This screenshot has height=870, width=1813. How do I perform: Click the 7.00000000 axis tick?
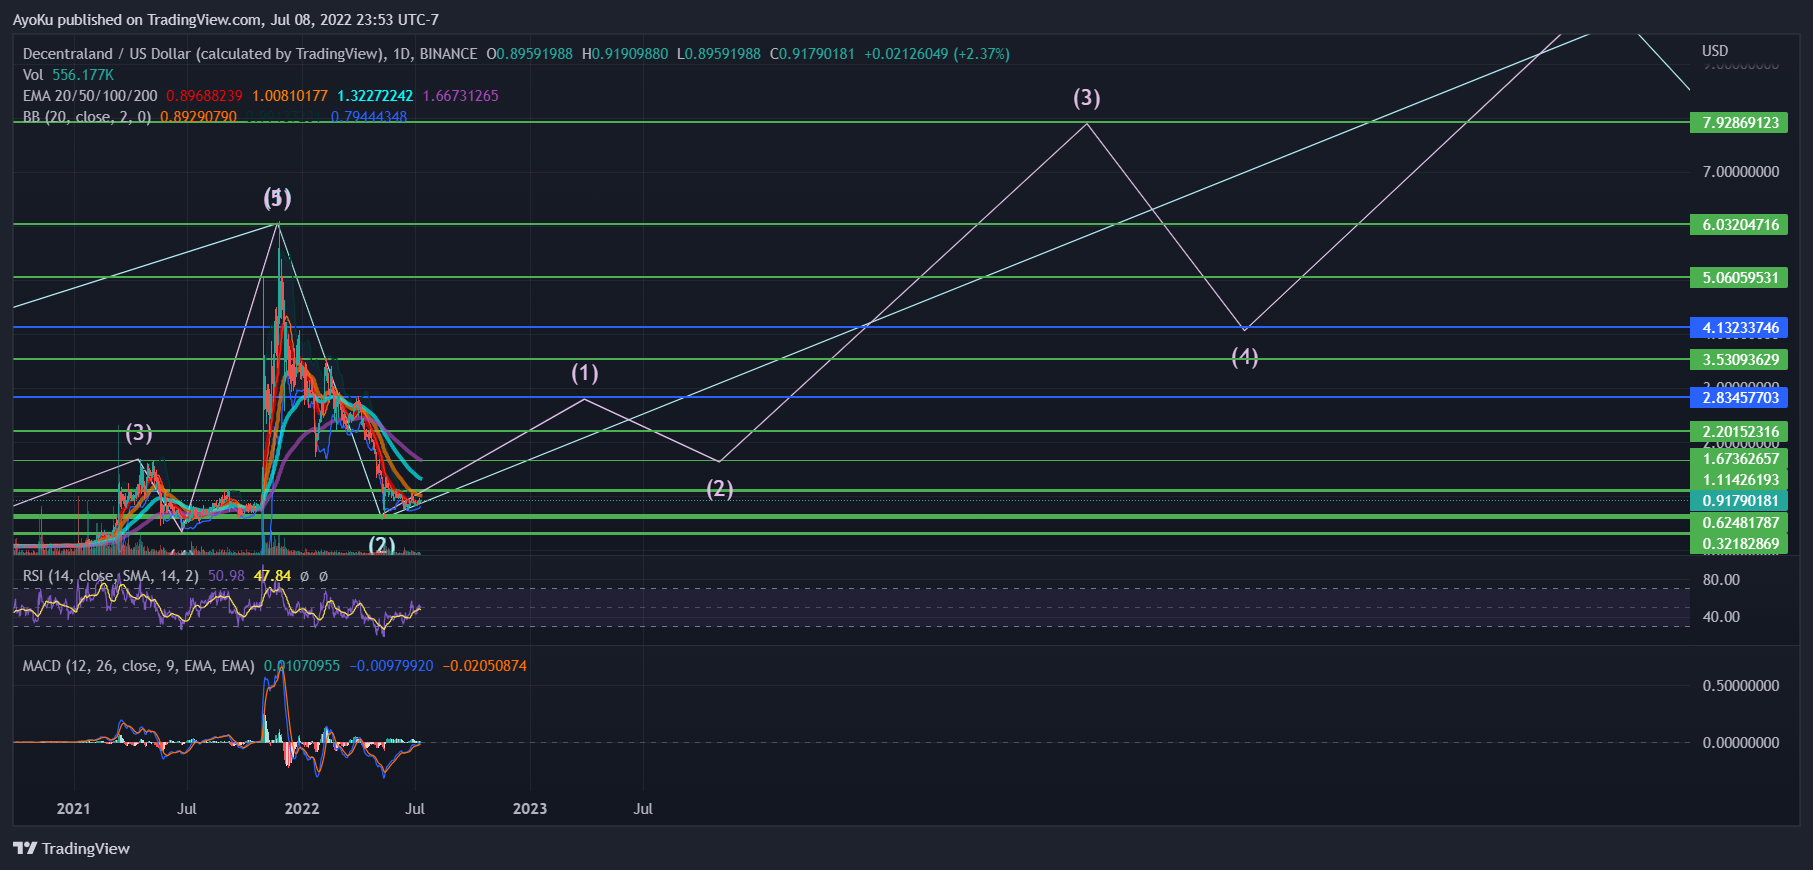[1741, 172]
